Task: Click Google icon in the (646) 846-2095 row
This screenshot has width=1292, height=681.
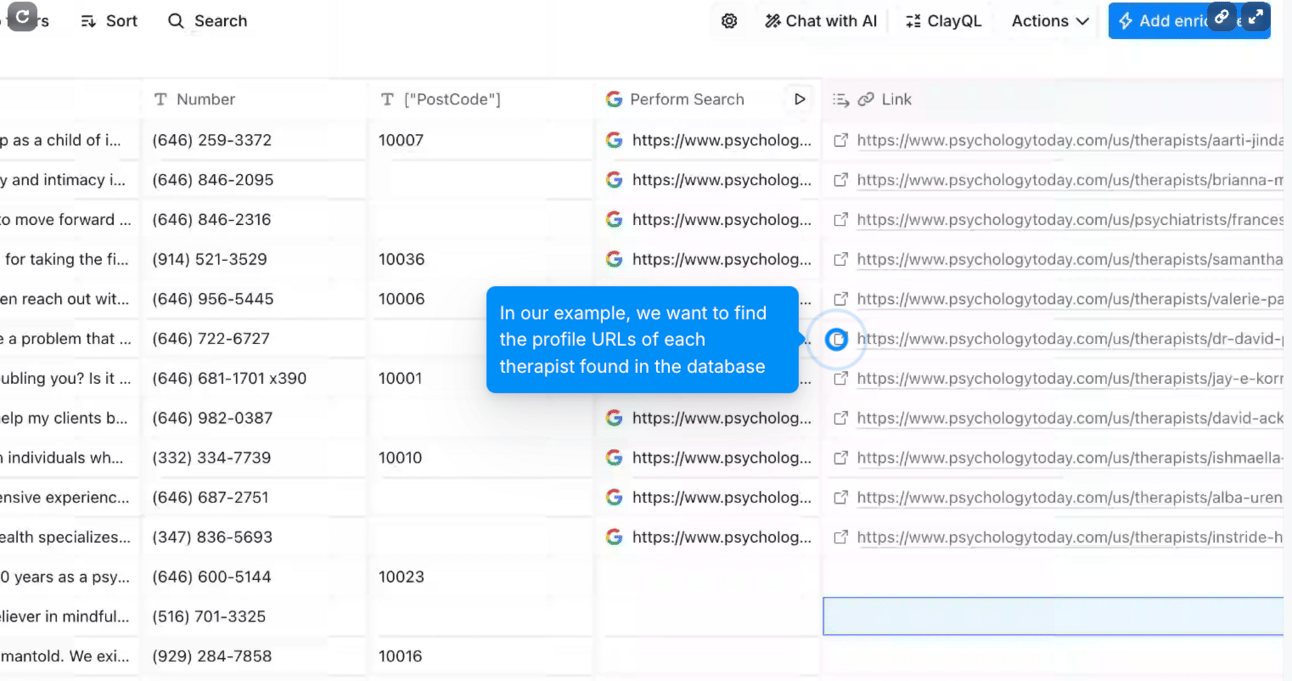Action: 614,180
